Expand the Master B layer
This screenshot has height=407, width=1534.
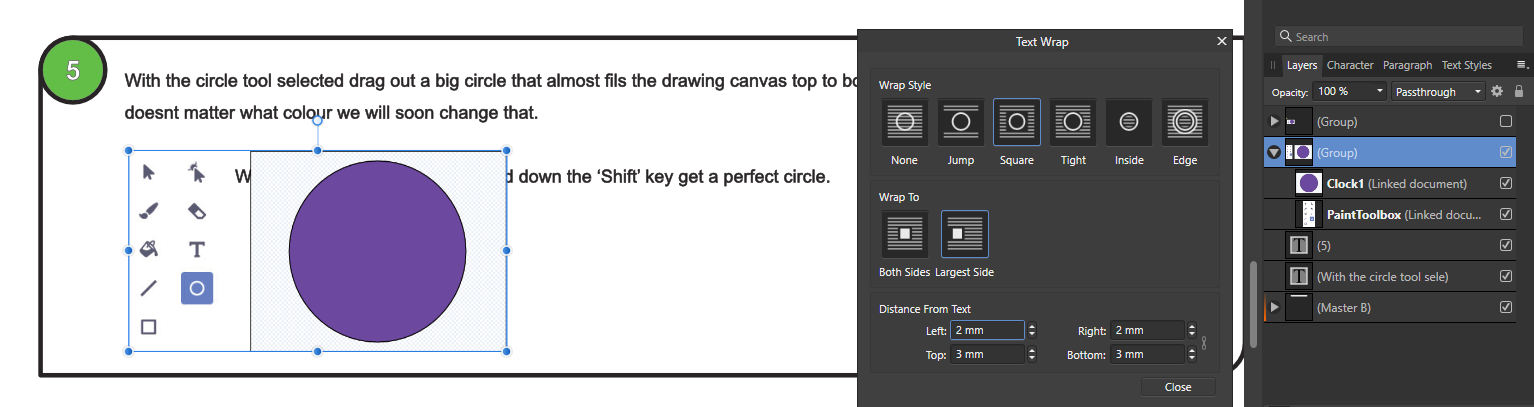pos(1274,307)
